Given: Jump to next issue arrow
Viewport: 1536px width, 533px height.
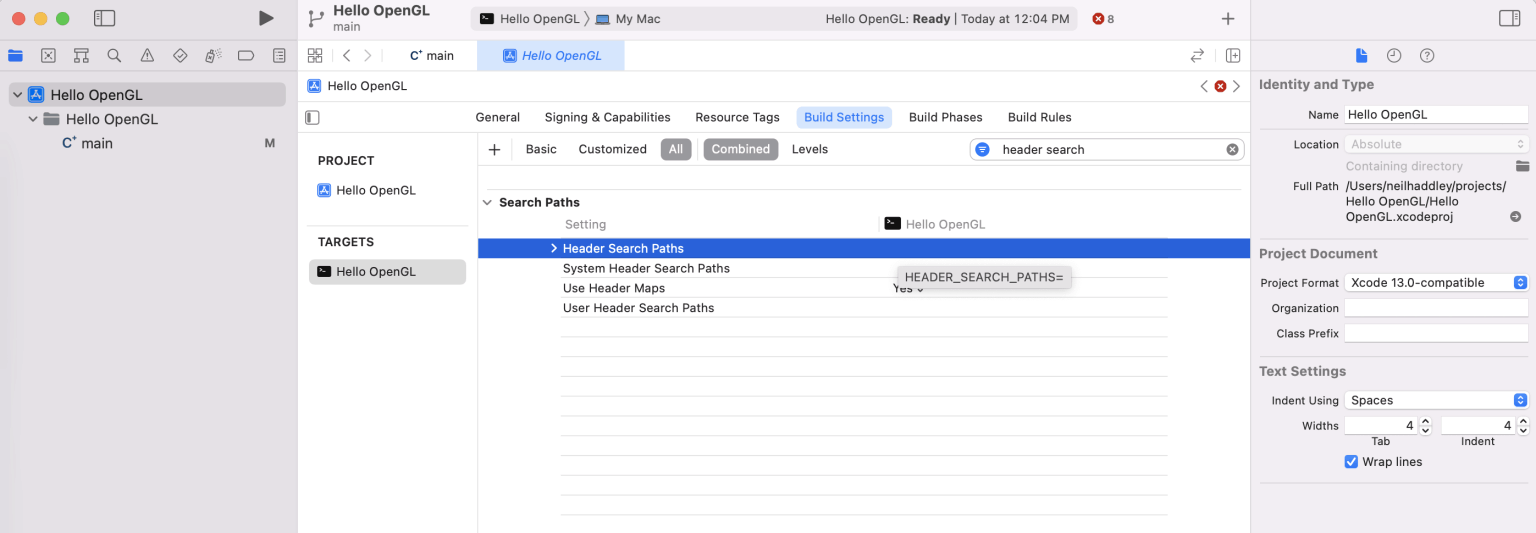Looking at the screenshot, I should click(1236, 86).
